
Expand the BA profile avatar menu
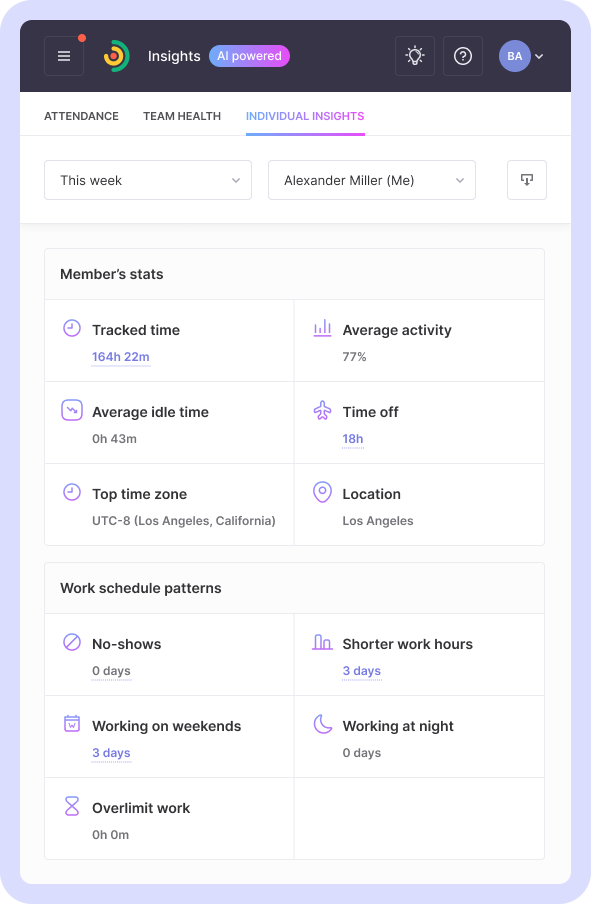point(521,56)
